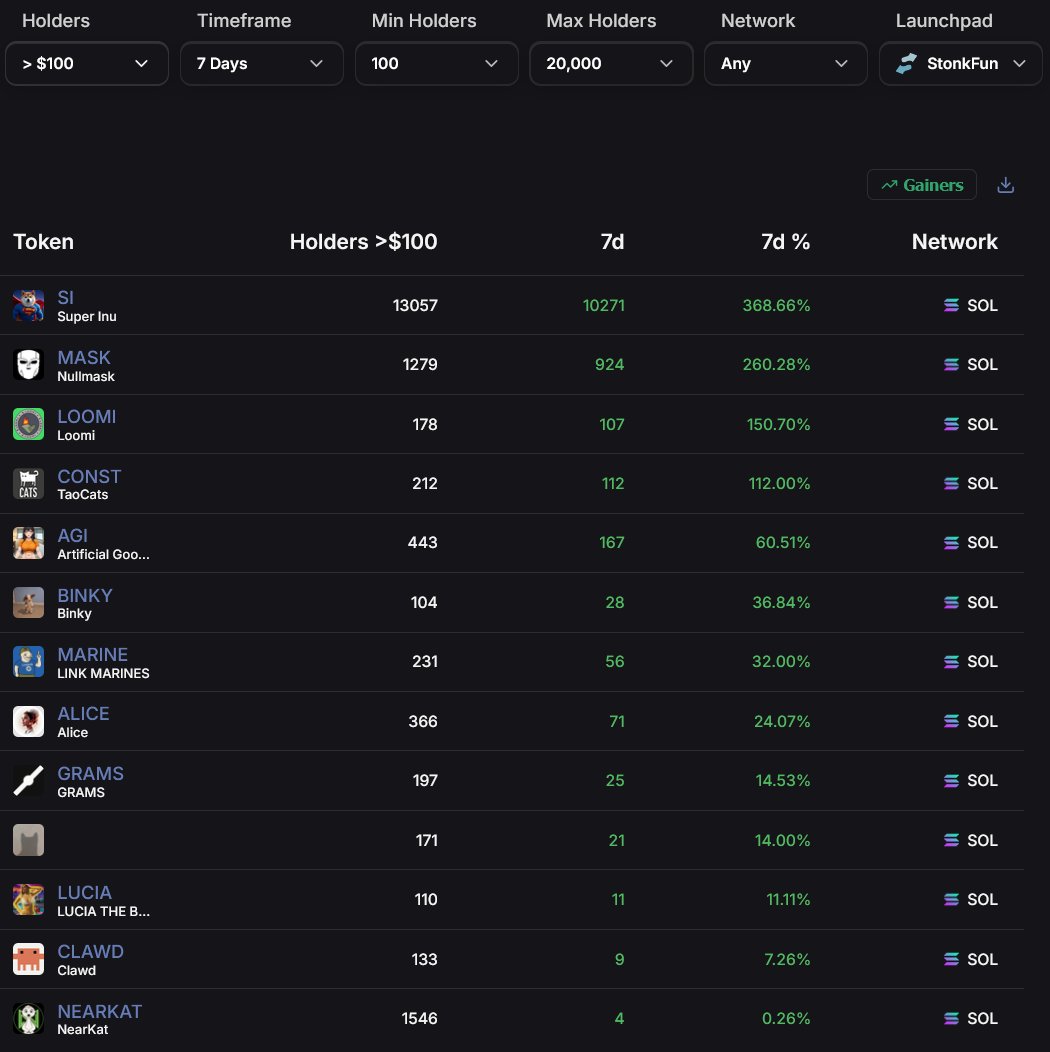Screen dimensions: 1050x1052
Task: Open the SI token link
Action: (x=66, y=297)
